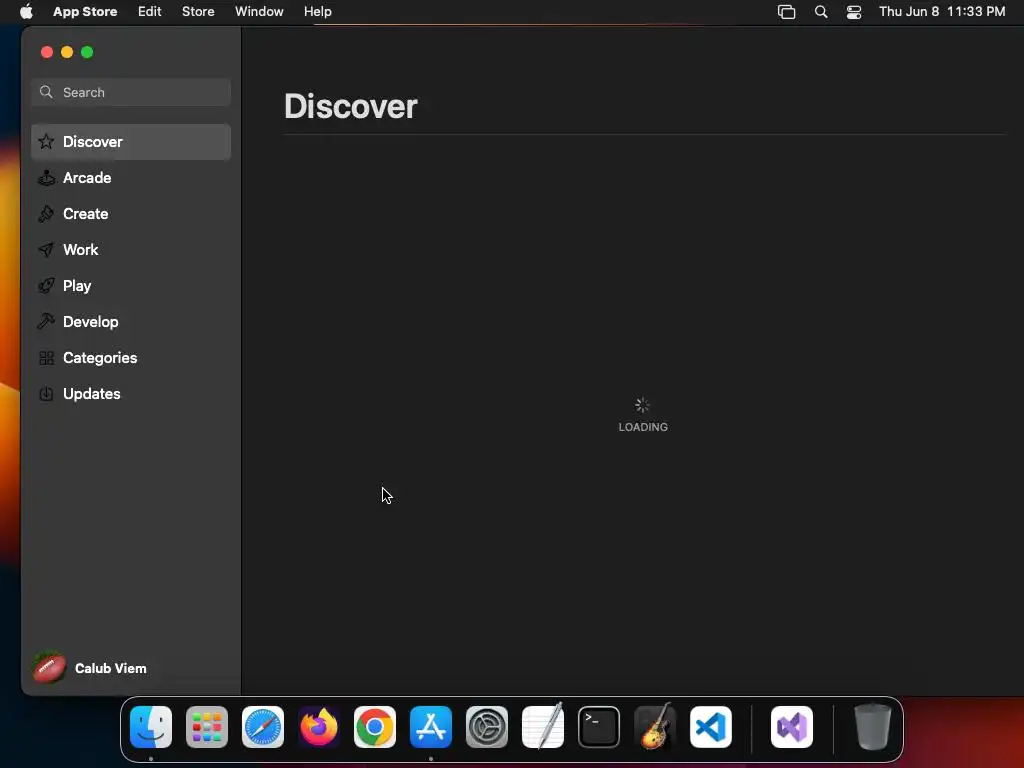Open the Window menu
The width and height of the screenshot is (1024, 768).
pos(259,12)
